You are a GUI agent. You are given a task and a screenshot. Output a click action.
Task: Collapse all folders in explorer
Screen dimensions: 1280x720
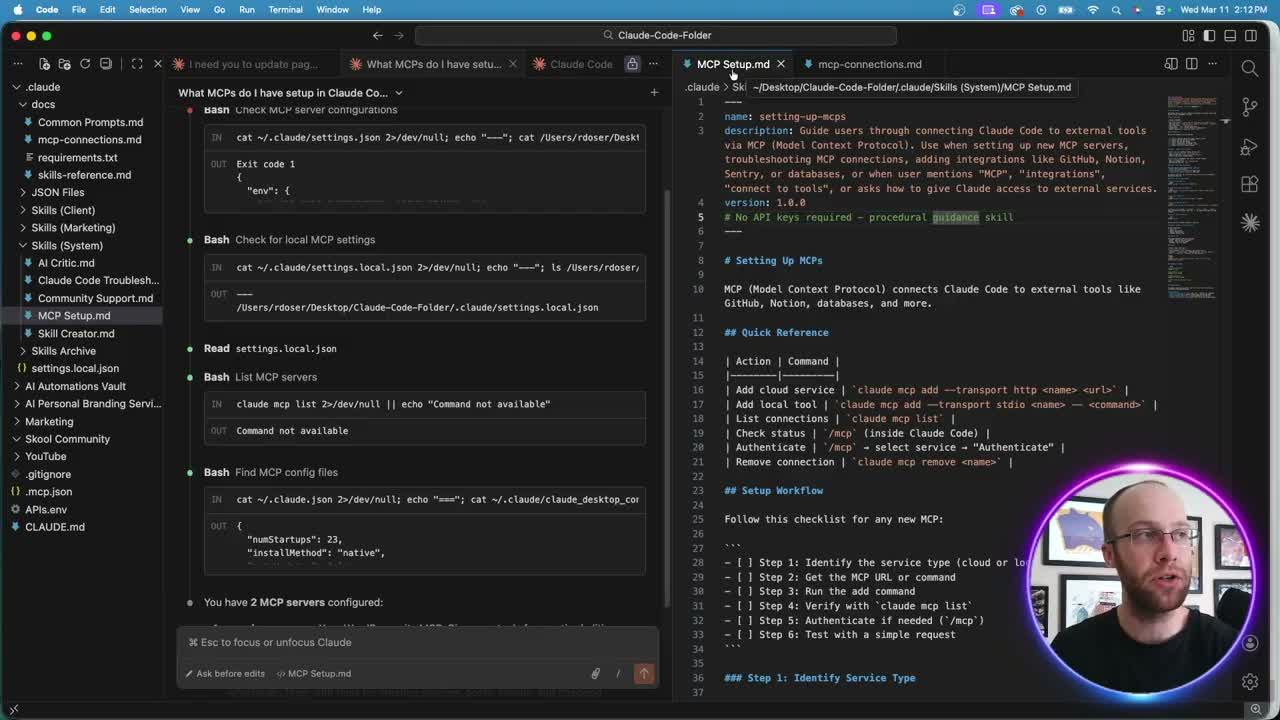[106, 64]
